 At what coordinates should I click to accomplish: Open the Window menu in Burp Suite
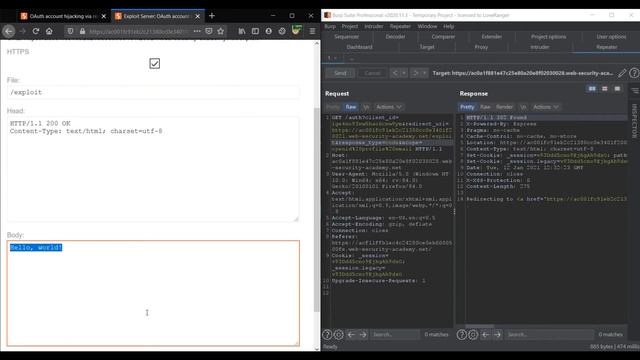pos(427,26)
